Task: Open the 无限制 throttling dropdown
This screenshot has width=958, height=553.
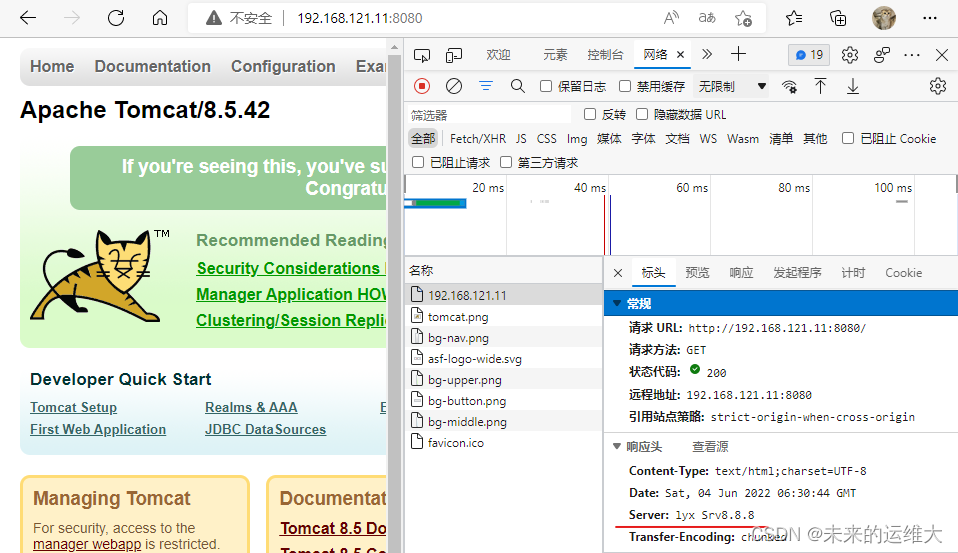Action: pos(732,87)
